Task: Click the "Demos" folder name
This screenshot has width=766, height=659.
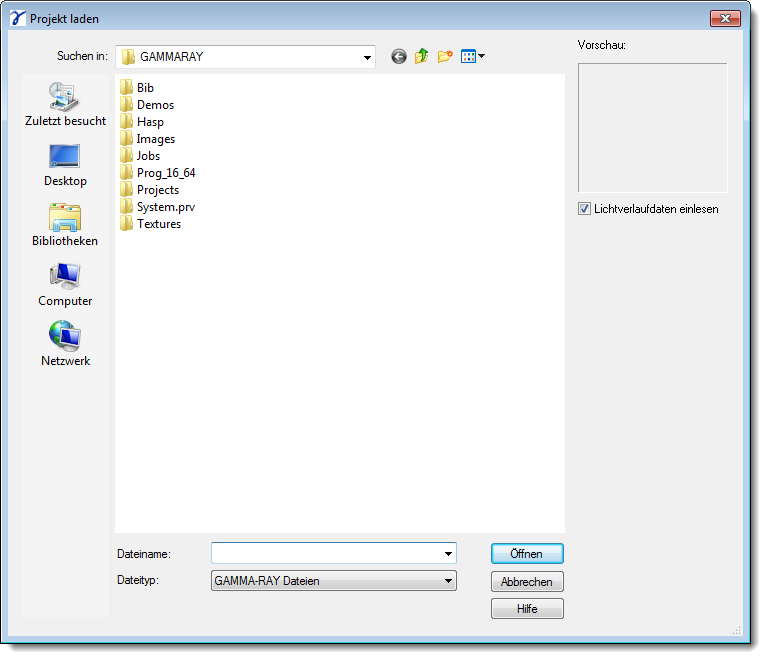Action: [155, 105]
